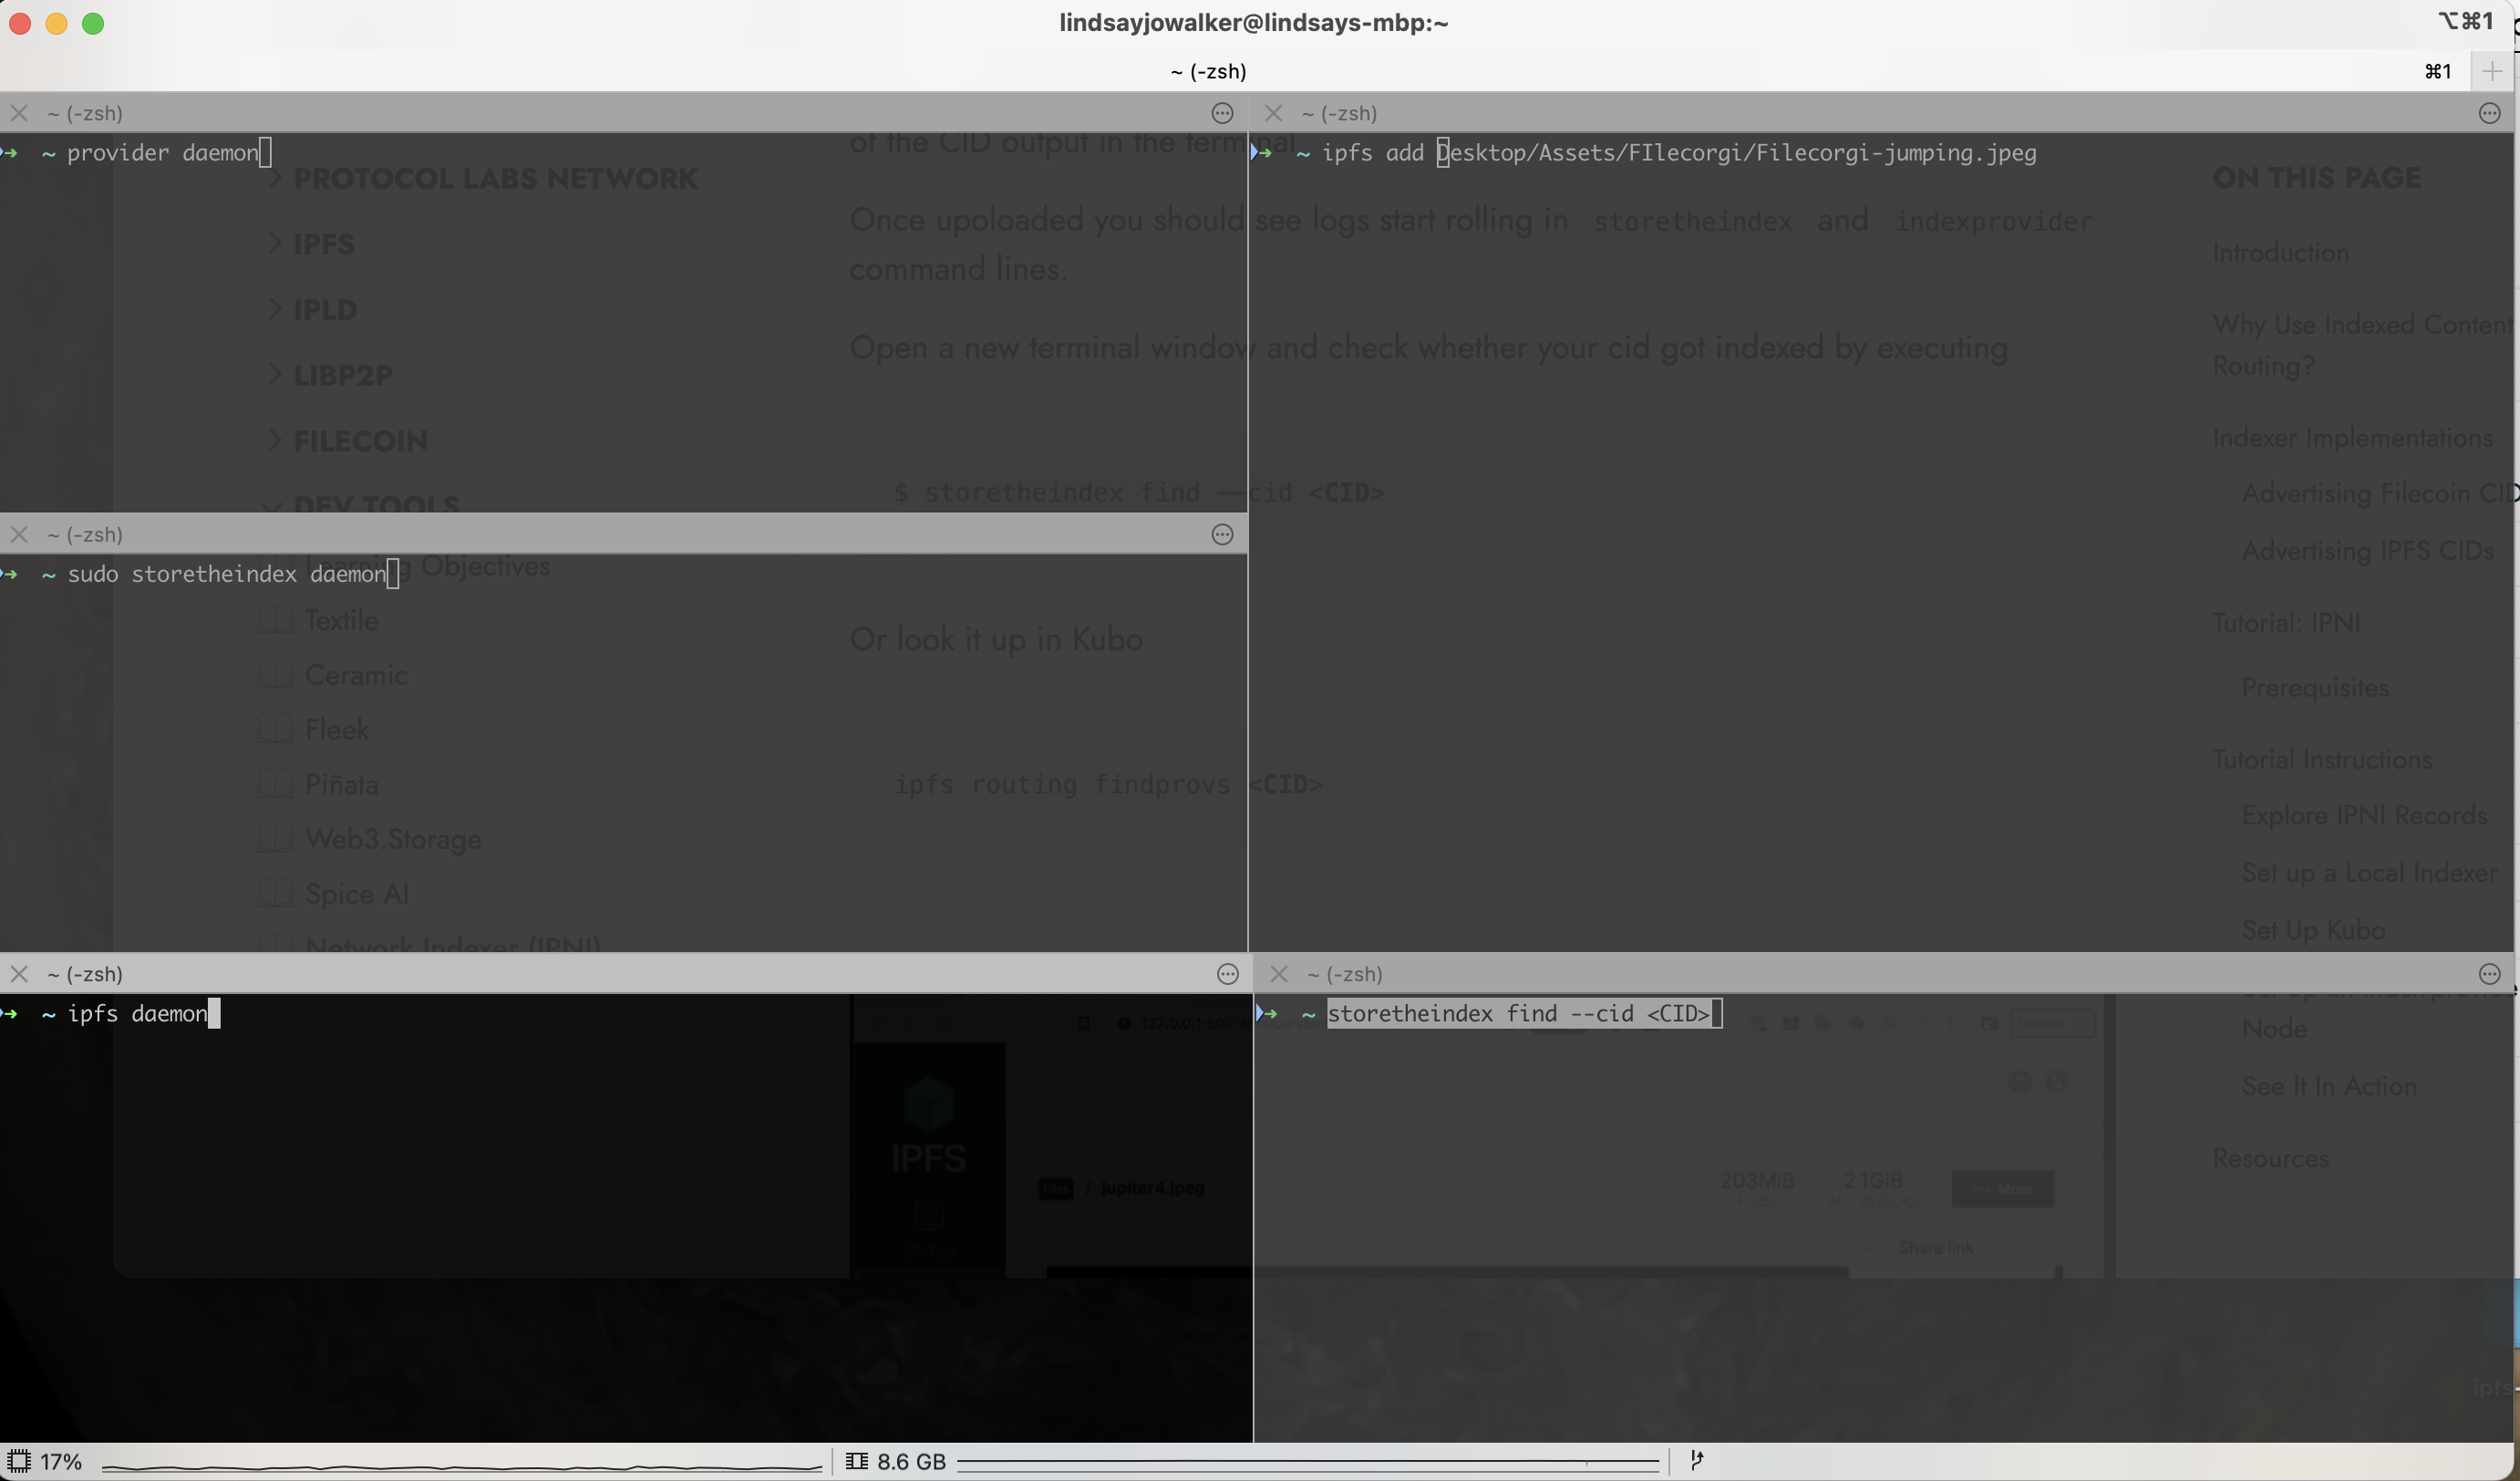2520x1481 pixels.
Task: Zoom the iTerm window with green button
Action: (93, 23)
